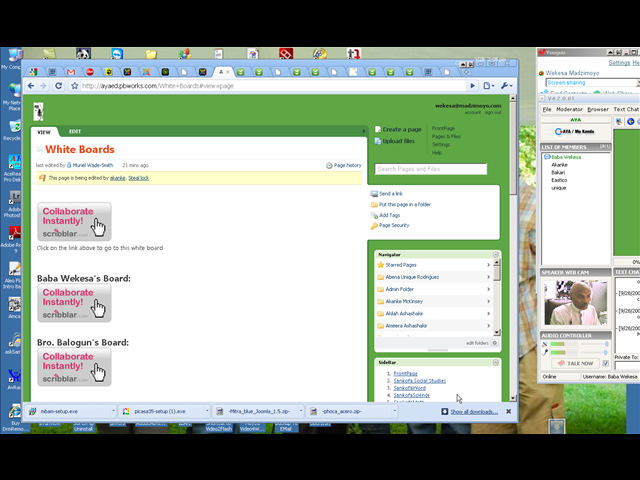Switch to the red stop-sign icon tab
Screen dimensions: 640x480
tap(90, 72)
